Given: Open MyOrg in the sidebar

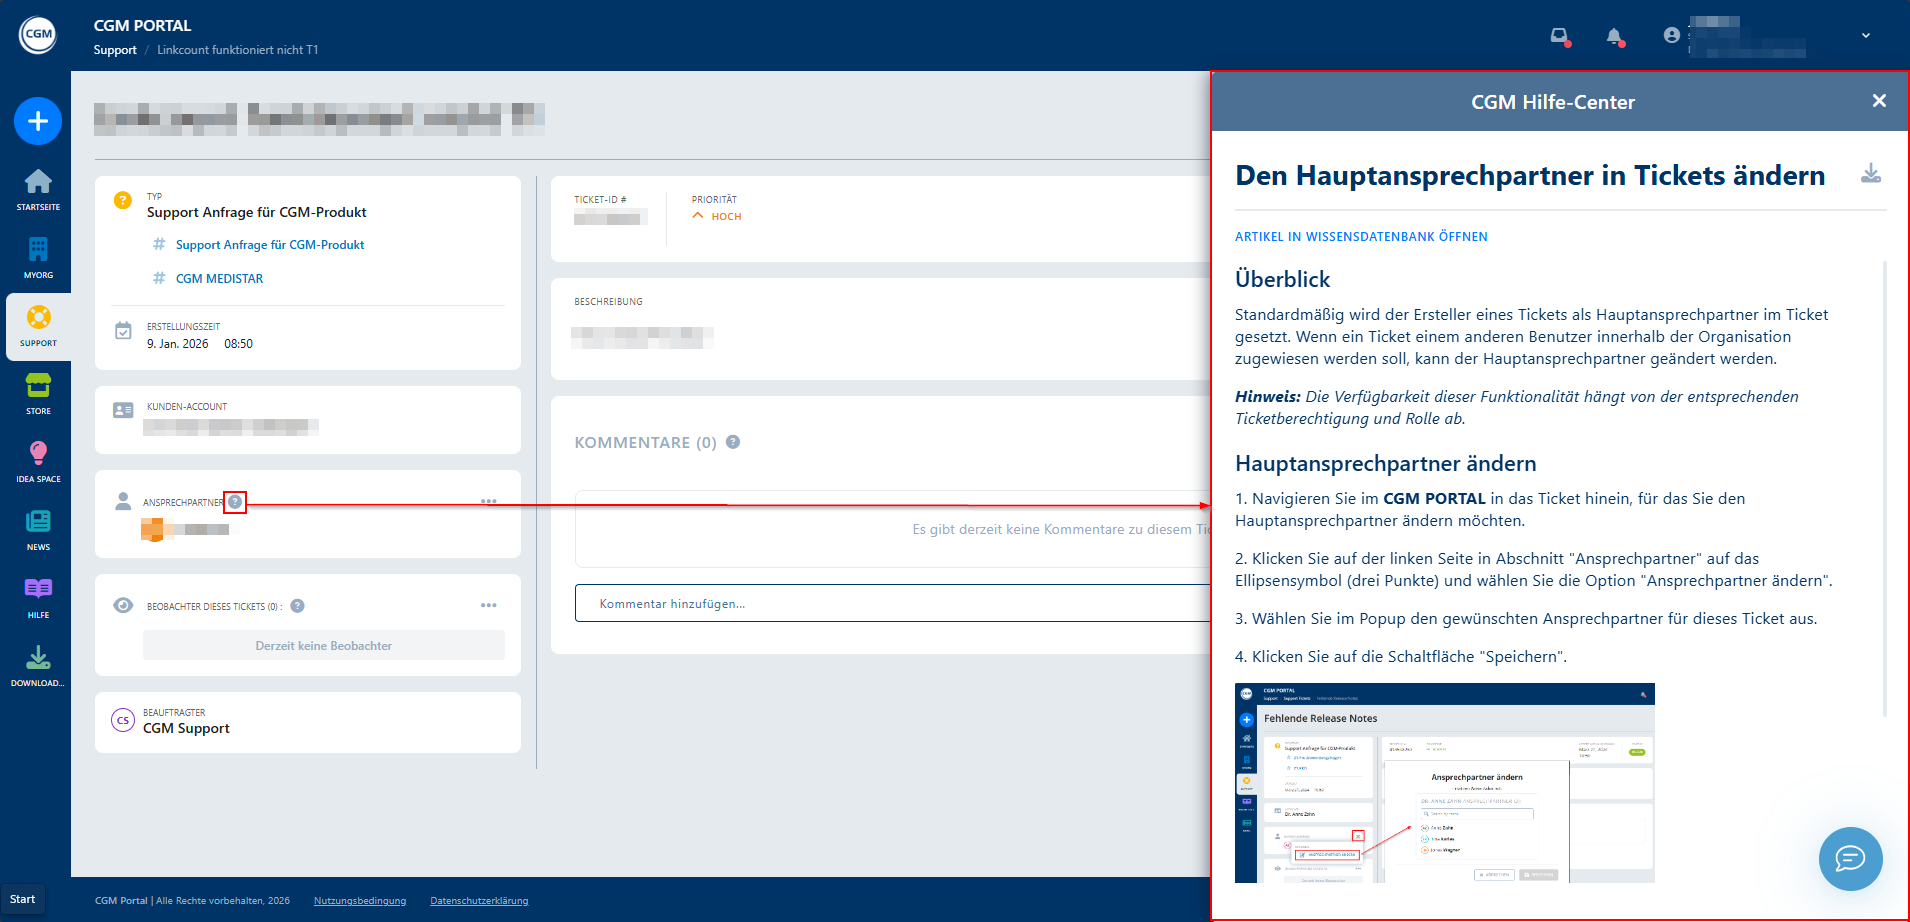Looking at the screenshot, I should 38,256.
